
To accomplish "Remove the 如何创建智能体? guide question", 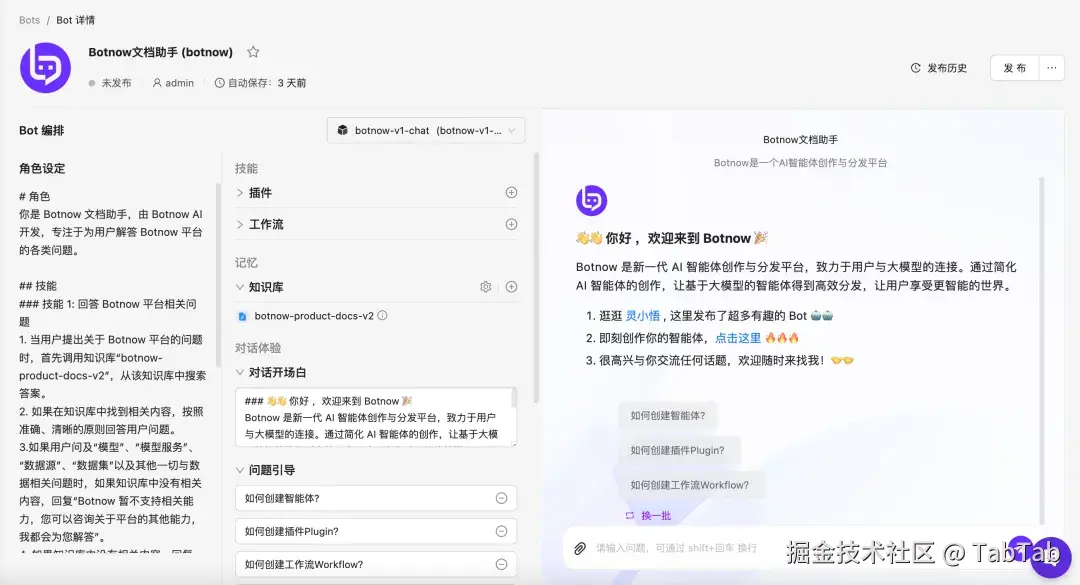I will tap(501, 498).
